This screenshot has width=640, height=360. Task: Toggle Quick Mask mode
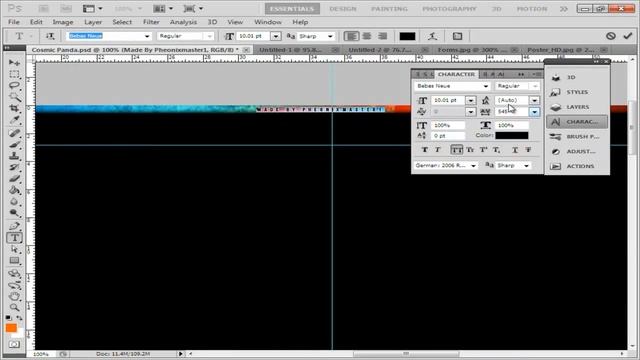[x=14, y=344]
